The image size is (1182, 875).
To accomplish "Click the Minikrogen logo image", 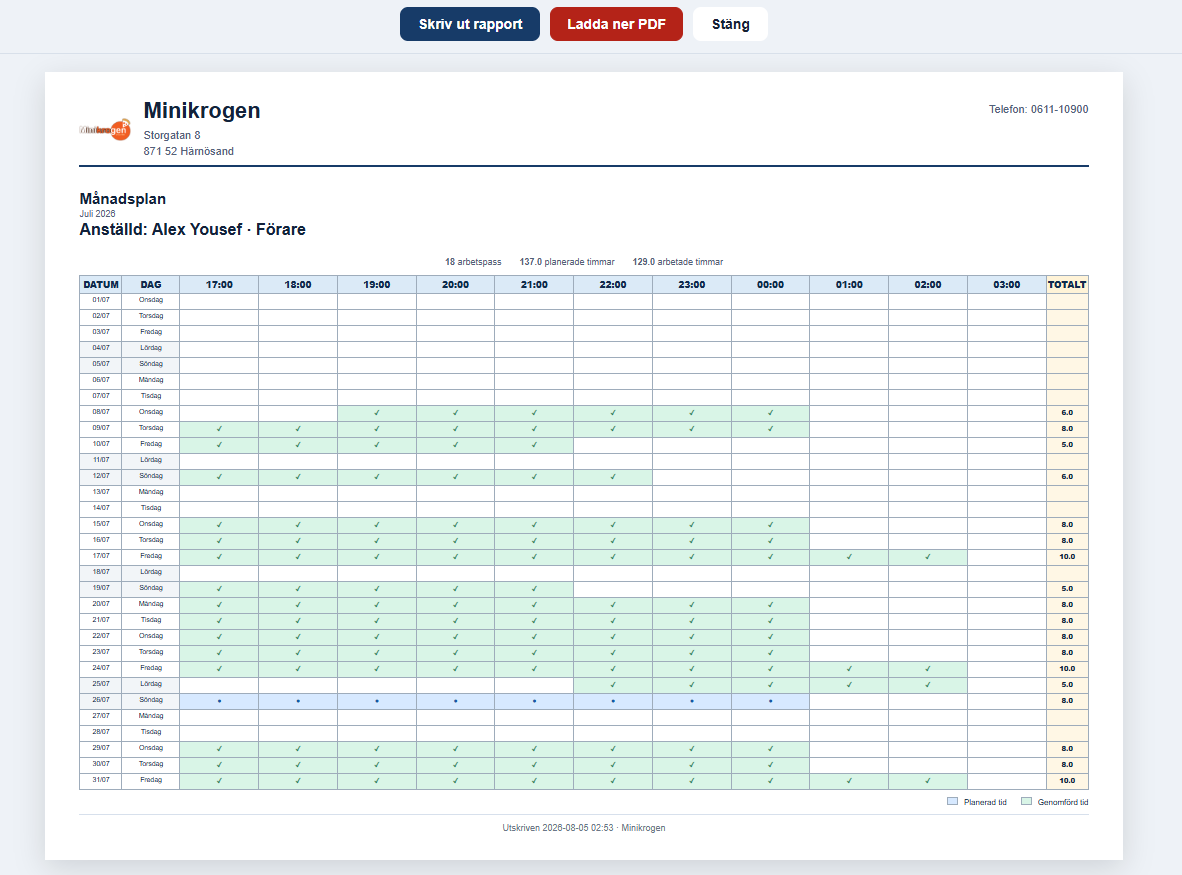I will [x=105, y=130].
